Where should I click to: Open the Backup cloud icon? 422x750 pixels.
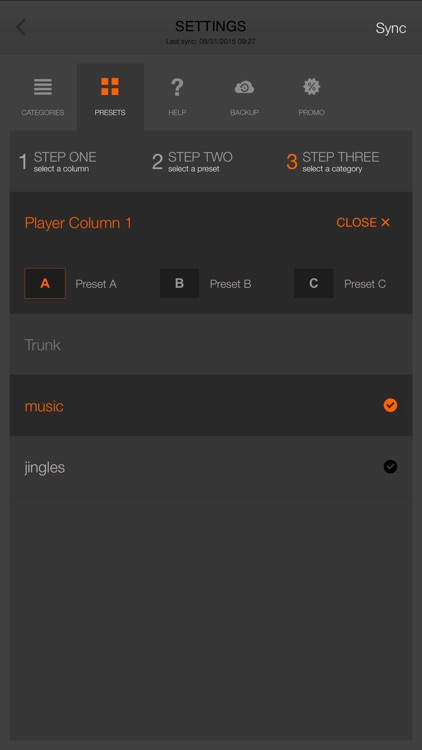(x=244, y=88)
